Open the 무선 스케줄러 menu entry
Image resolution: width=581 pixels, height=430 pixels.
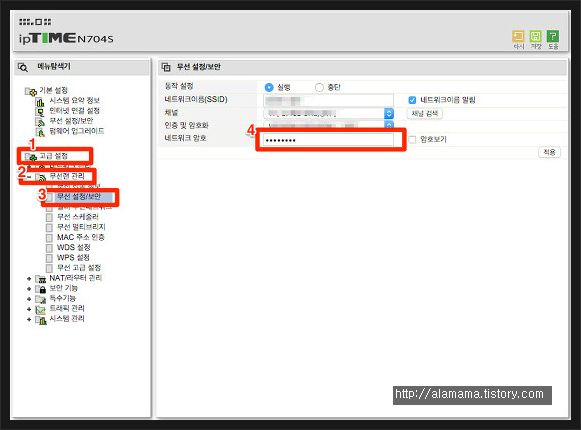click(77, 217)
